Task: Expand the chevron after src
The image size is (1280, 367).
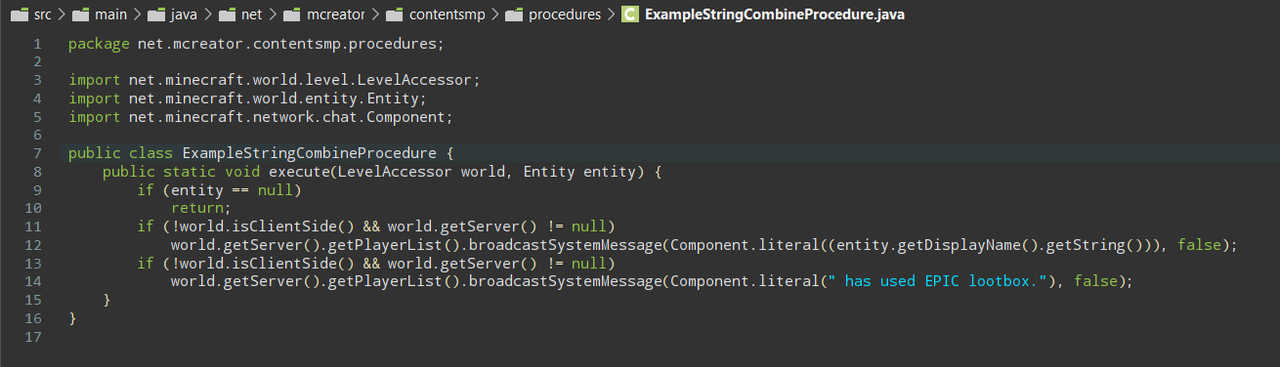Action: [x=63, y=15]
